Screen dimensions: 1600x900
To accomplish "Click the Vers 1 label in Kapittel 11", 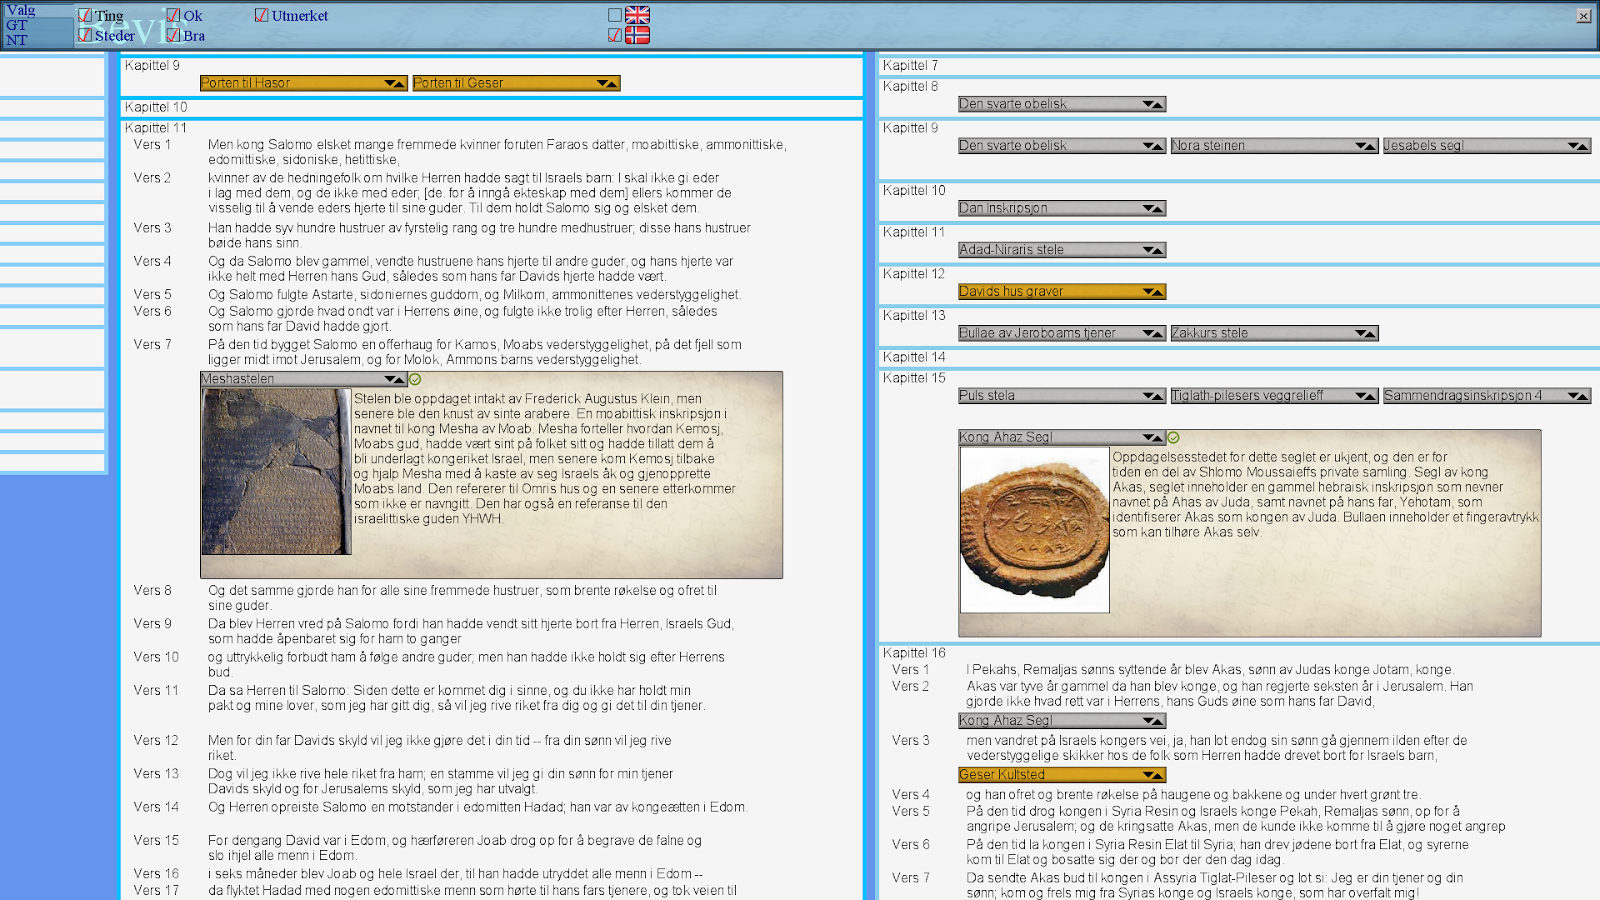I will click(x=153, y=145).
